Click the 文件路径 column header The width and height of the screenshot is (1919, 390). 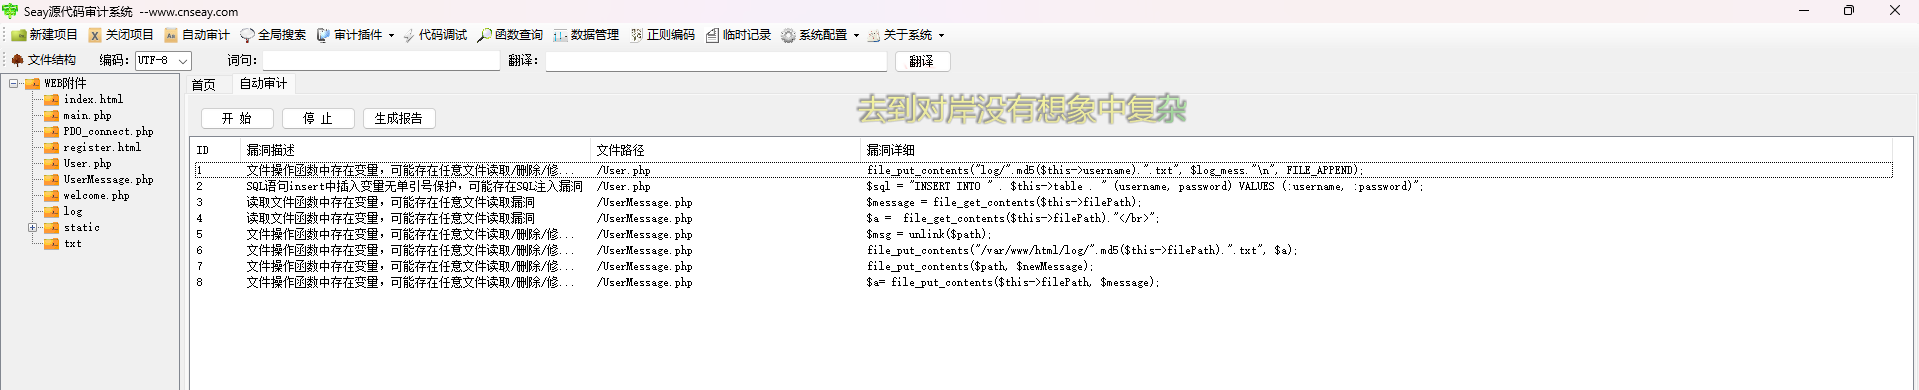coord(726,150)
